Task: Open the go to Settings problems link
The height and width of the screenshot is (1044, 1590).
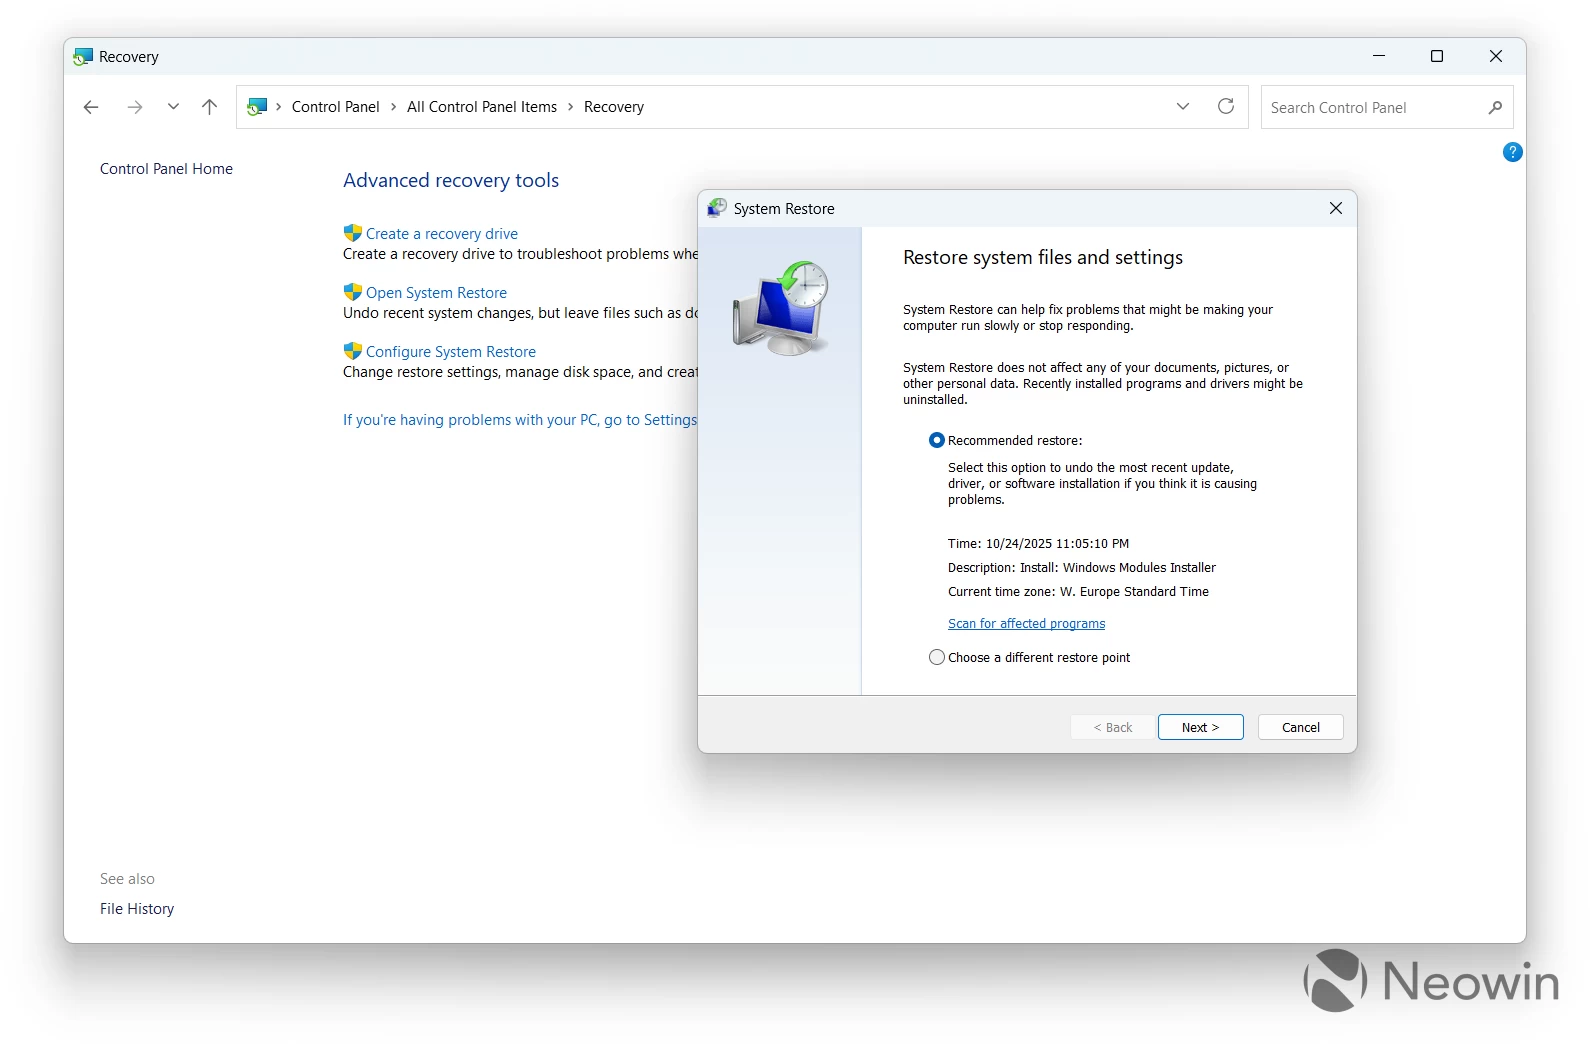Action: coord(520,420)
